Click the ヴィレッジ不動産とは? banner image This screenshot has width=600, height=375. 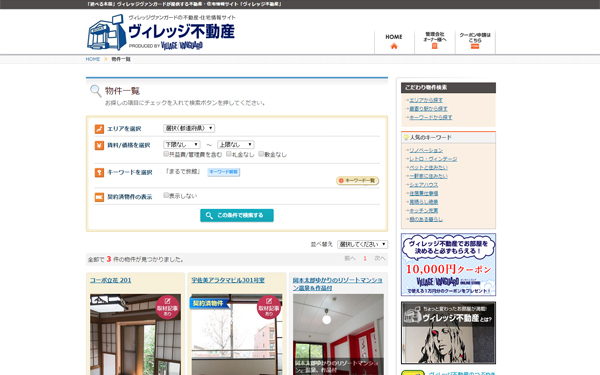[x=448, y=333]
